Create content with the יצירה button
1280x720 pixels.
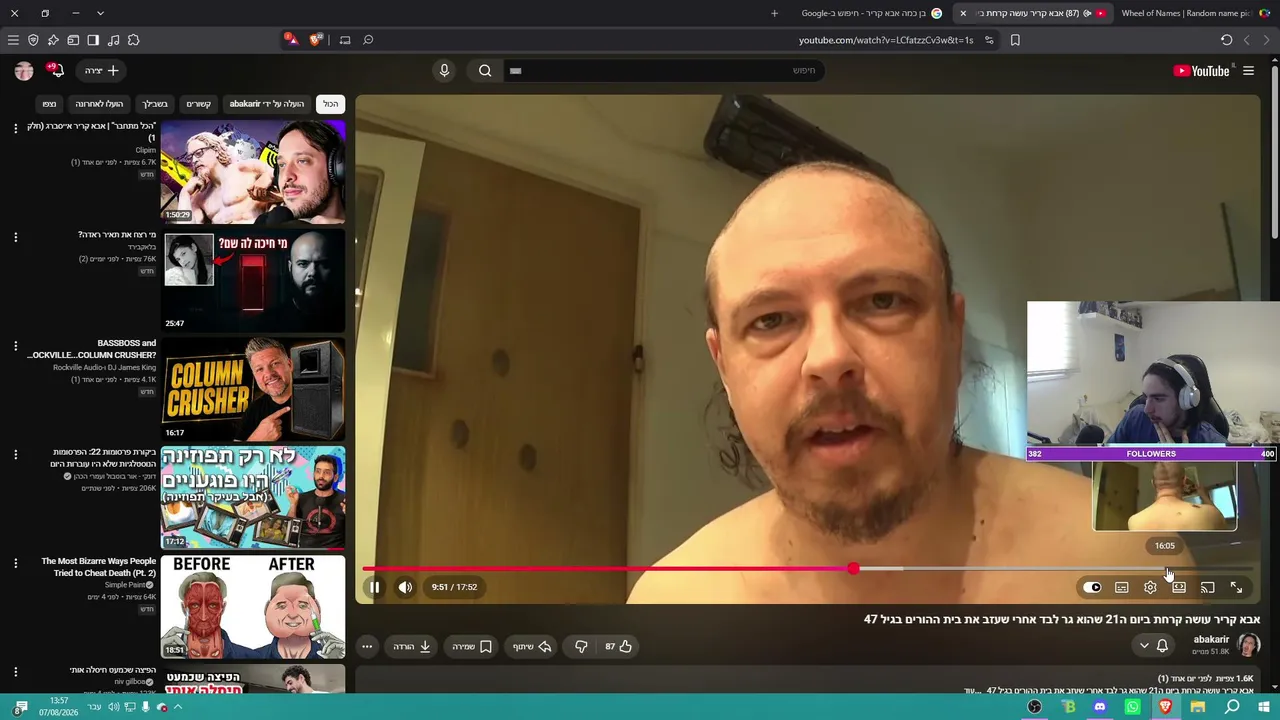pos(101,70)
